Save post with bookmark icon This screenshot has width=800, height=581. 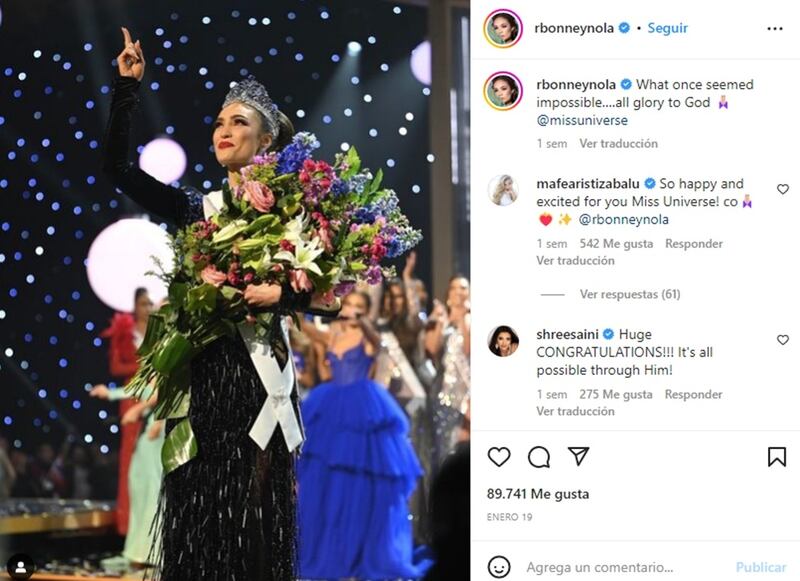point(777,457)
